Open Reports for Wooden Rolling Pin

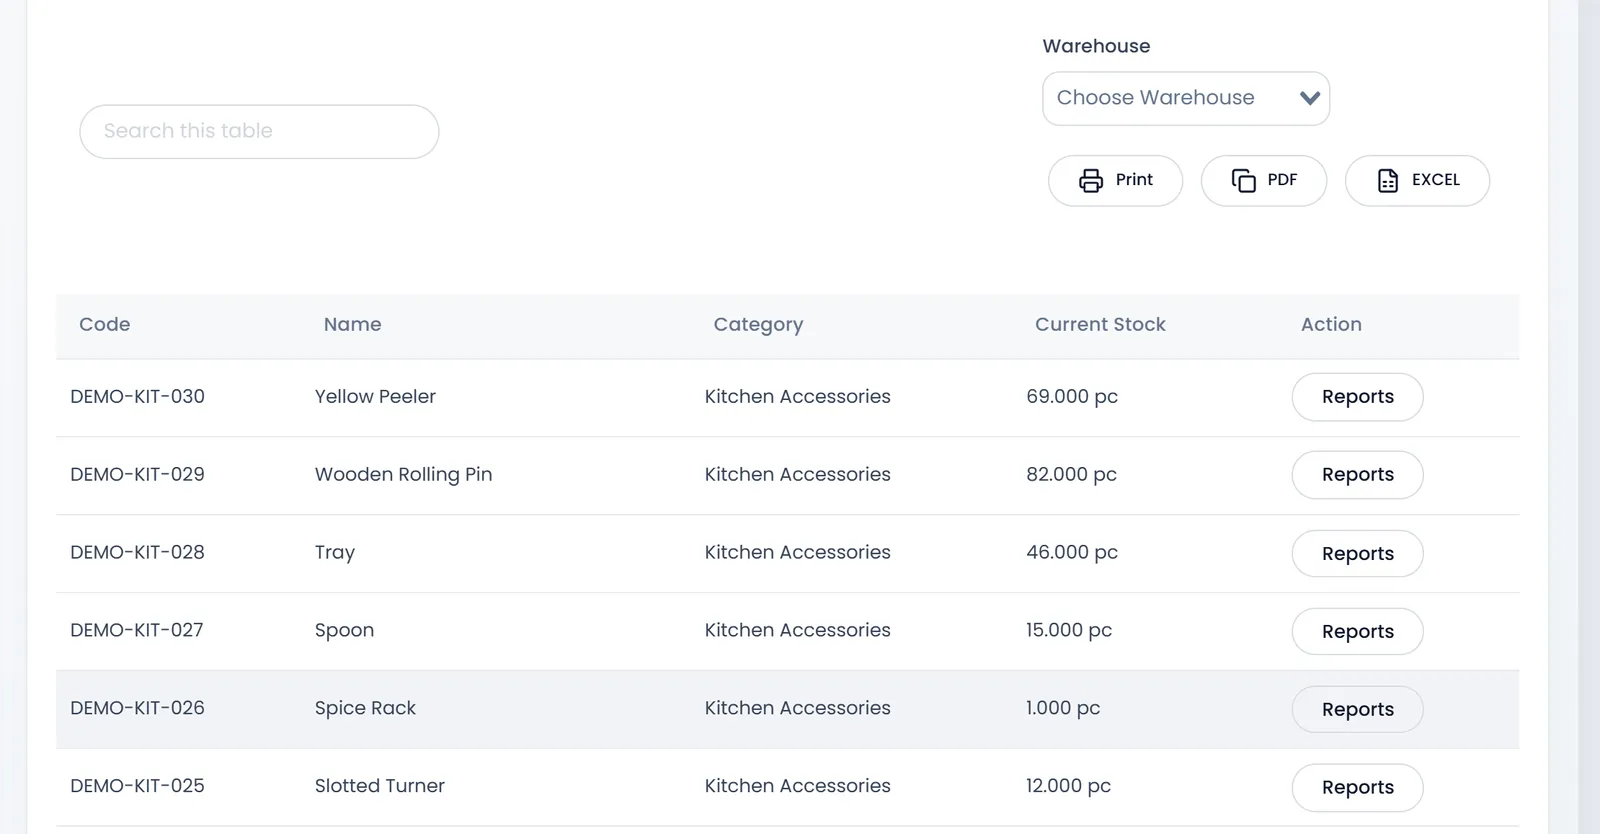tap(1357, 475)
